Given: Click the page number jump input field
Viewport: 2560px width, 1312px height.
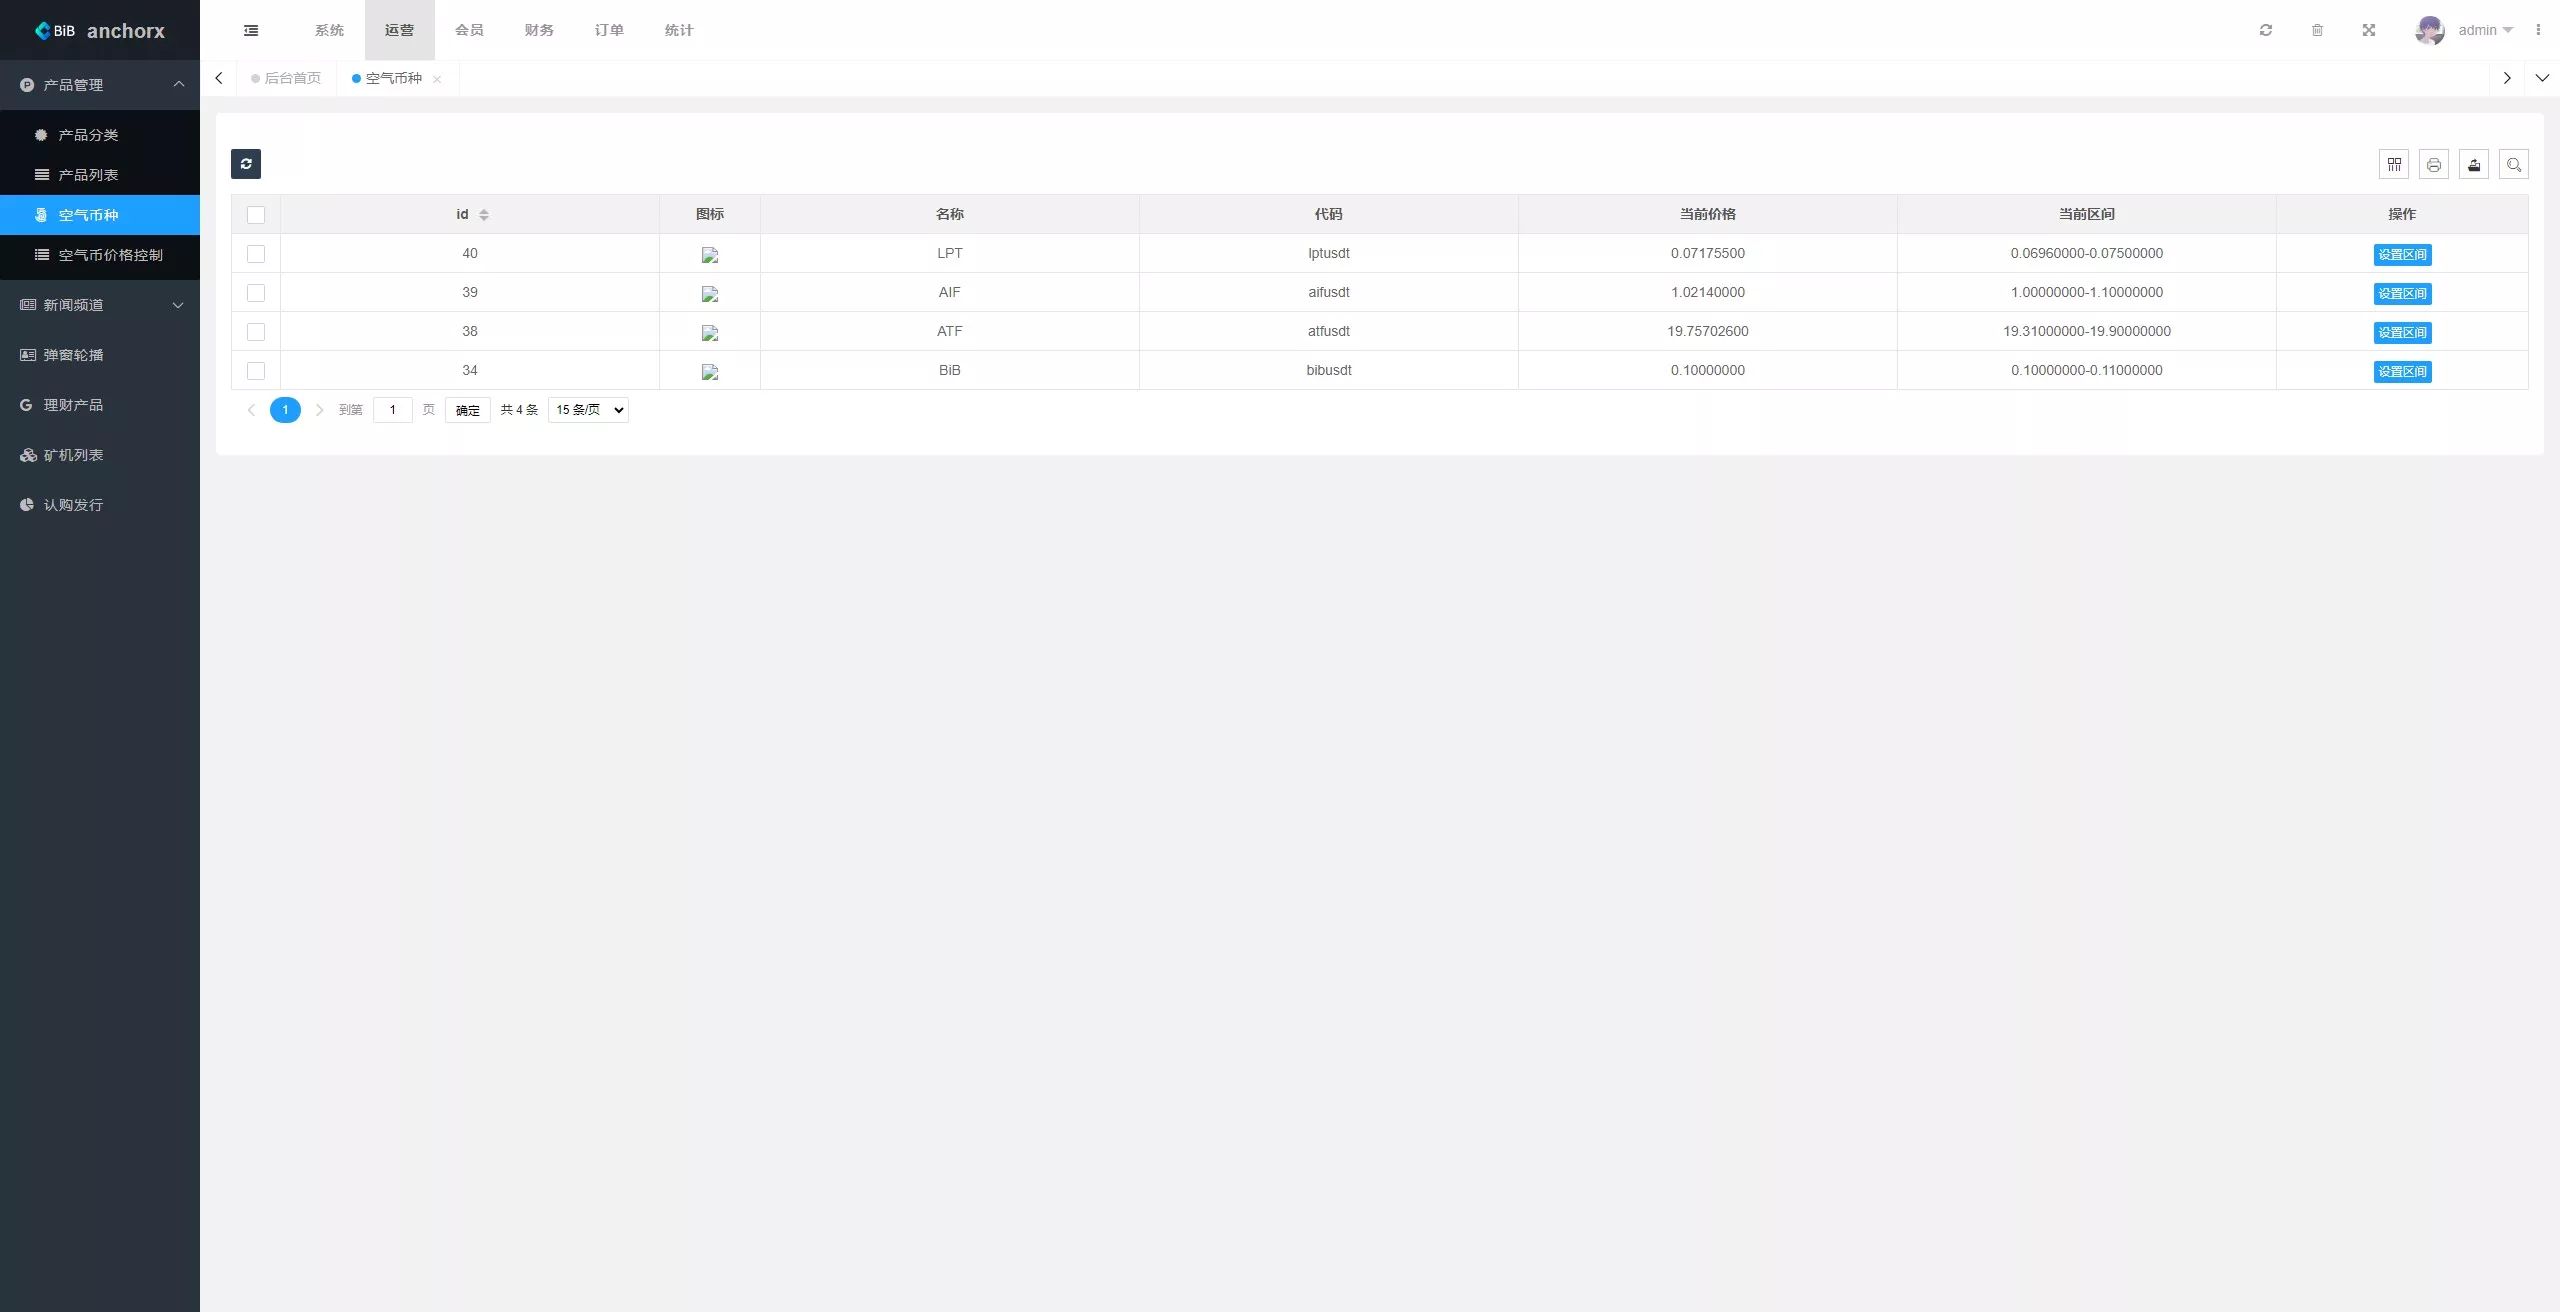Looking at the screenshot, I should pyautogui.click(x=393, y=410).
